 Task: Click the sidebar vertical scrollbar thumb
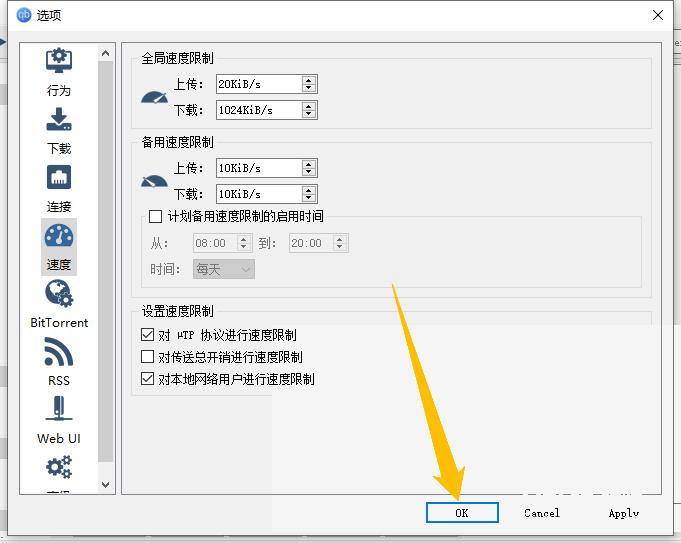[106, 261]
